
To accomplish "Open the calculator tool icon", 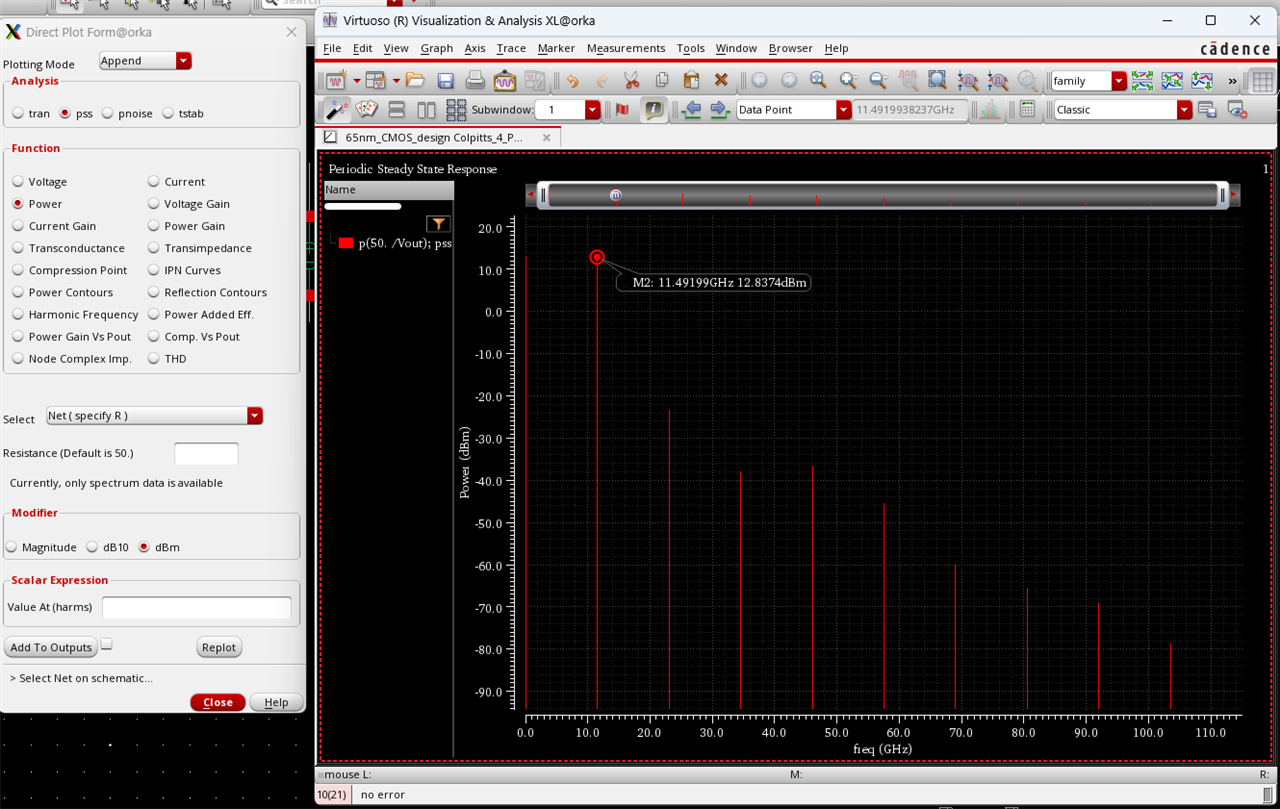I will 1027,110.
